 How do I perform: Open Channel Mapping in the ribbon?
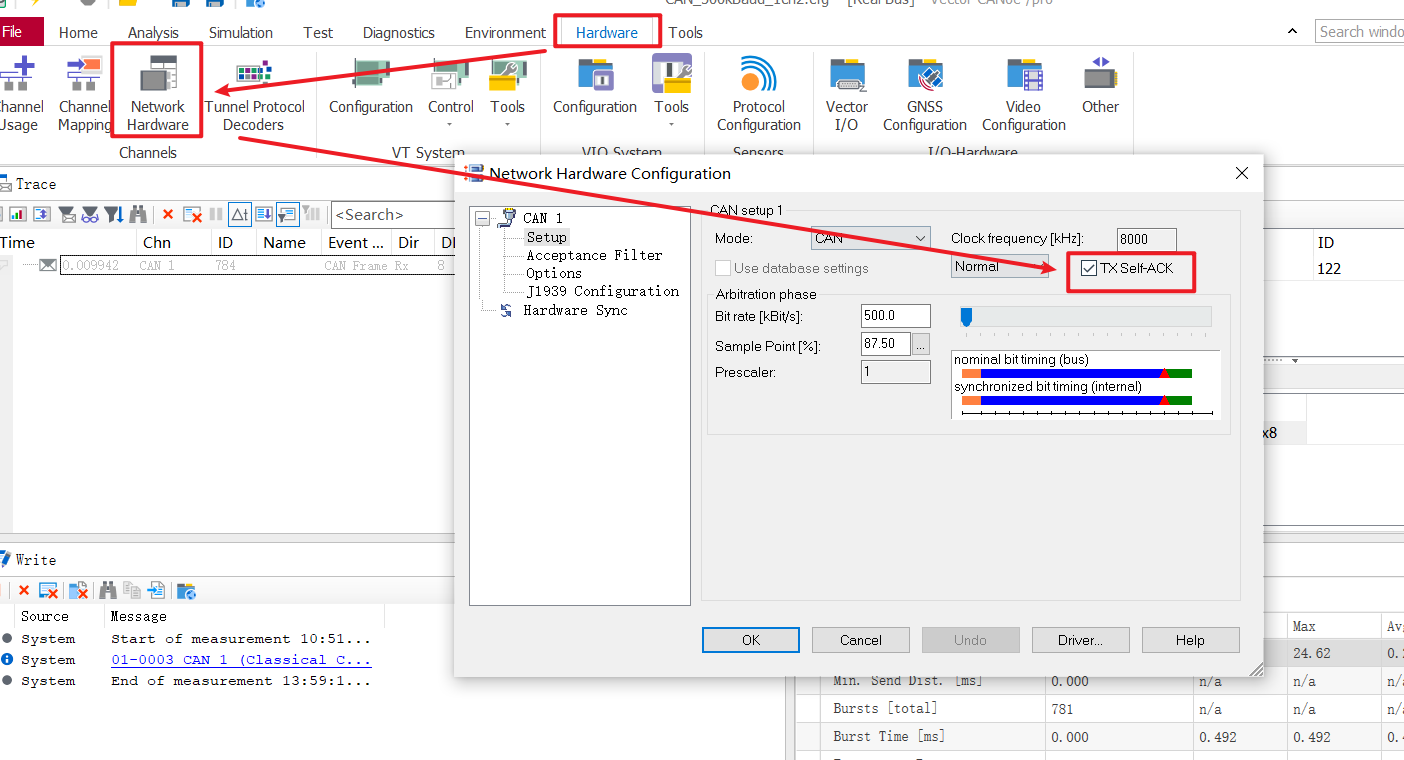pyautogui.click(x=84, y=95)
